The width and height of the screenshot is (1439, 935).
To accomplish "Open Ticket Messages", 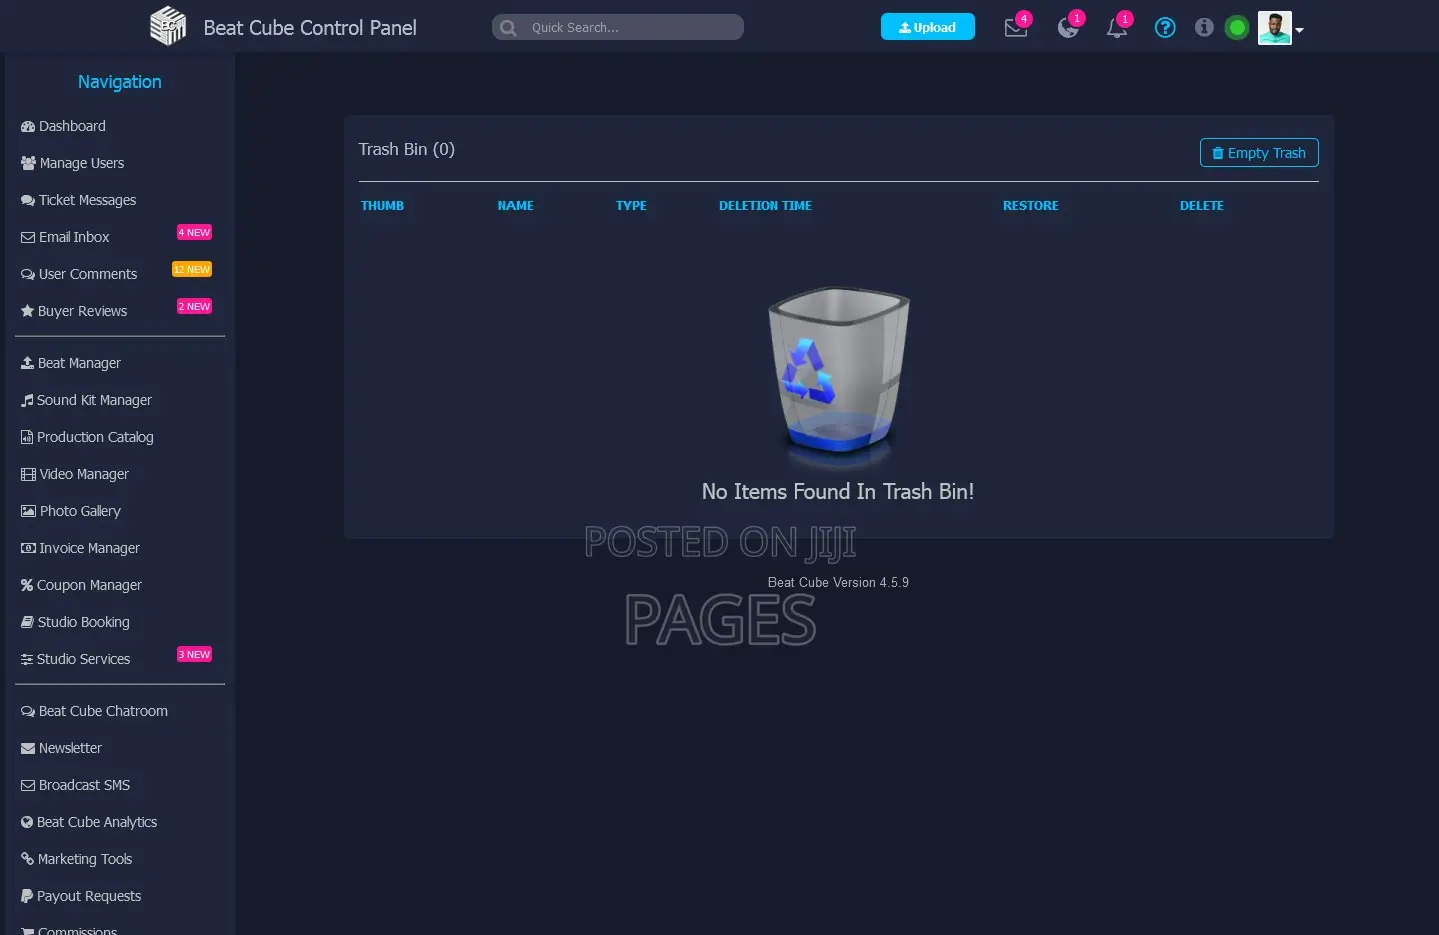I will point(78,200).
